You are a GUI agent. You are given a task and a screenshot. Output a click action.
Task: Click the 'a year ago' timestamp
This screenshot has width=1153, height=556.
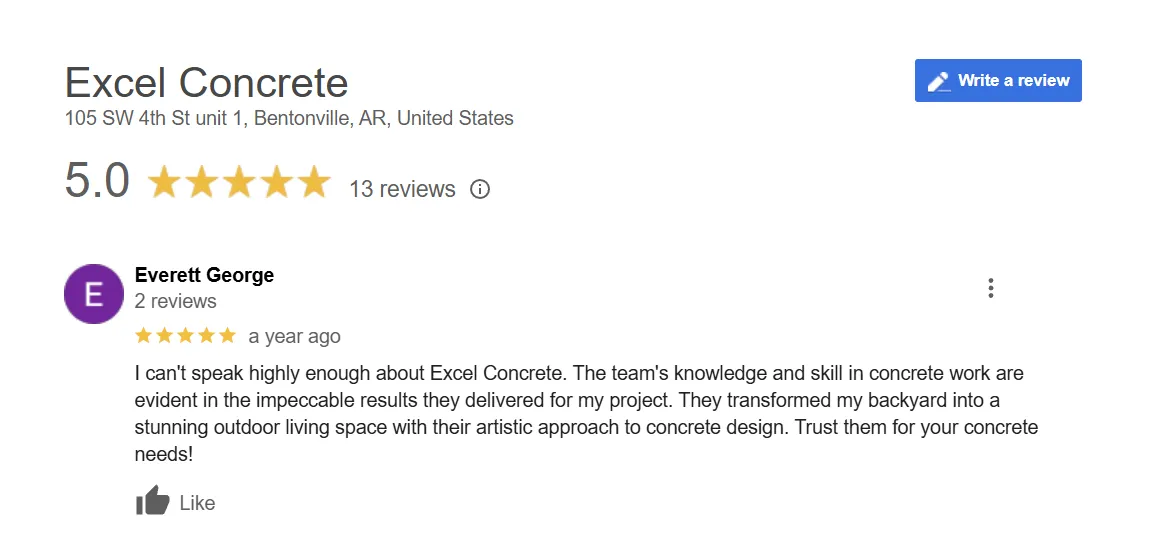294,336
